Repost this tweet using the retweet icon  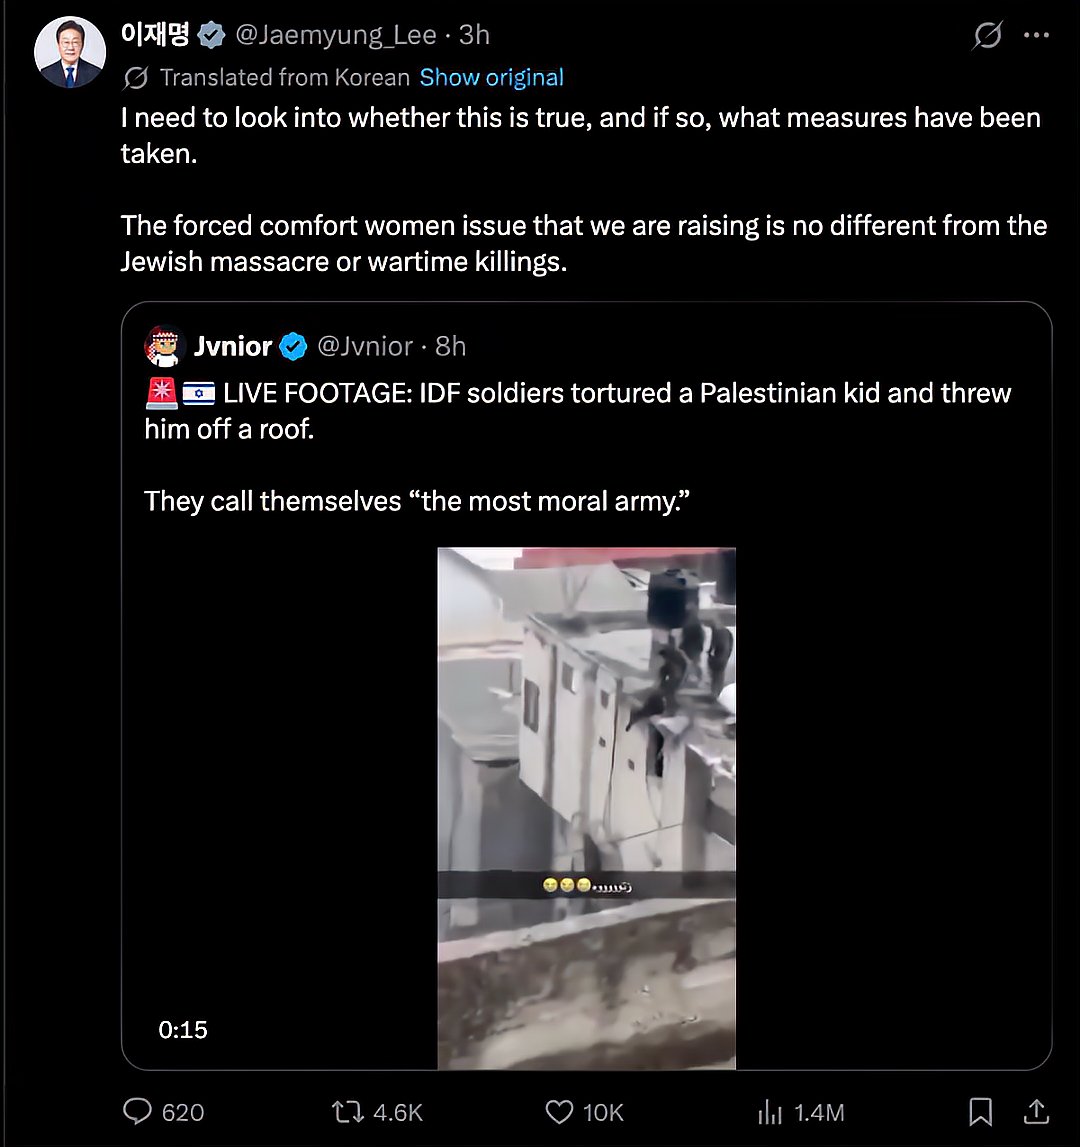pyautogui.click(x=345, y=1111)
